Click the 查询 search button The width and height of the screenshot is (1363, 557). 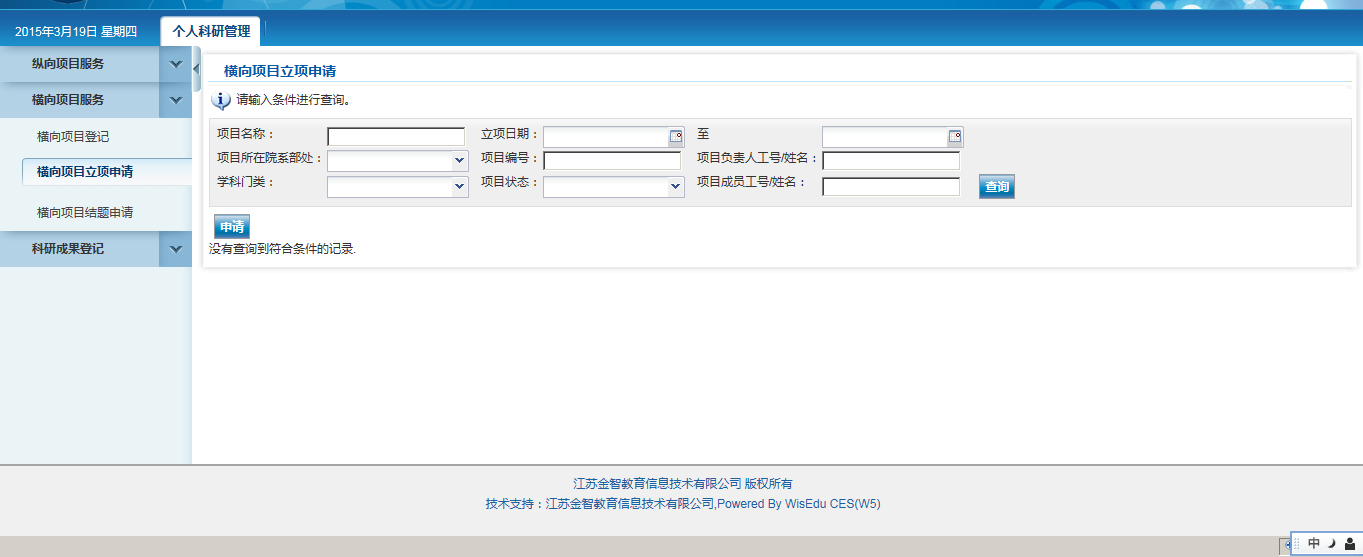996,187
